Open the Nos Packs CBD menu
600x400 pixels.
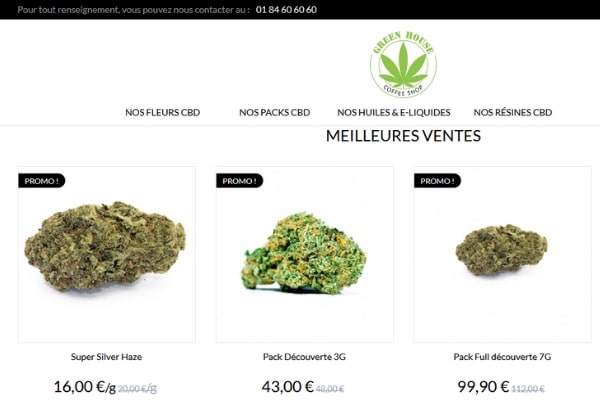point(275,113)
